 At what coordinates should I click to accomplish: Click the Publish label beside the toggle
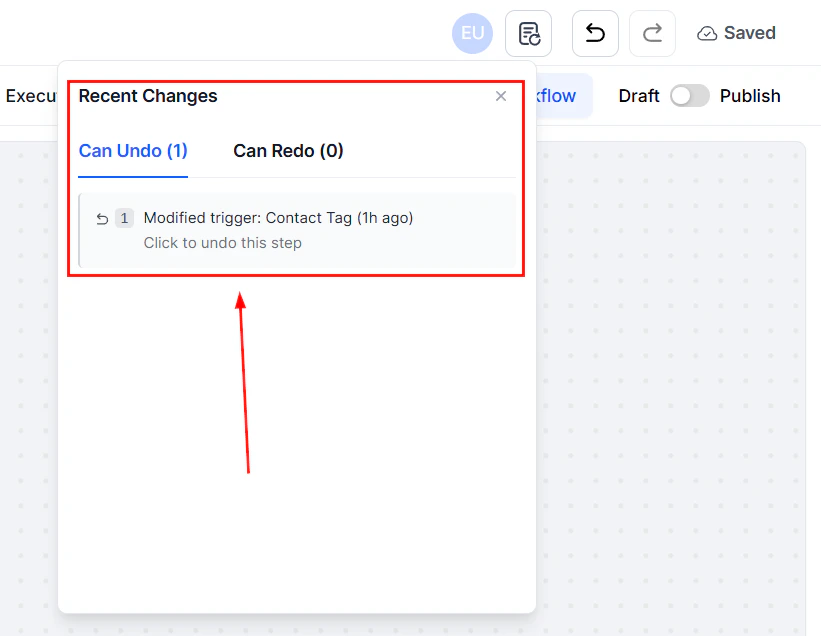(x=750, y=95)
